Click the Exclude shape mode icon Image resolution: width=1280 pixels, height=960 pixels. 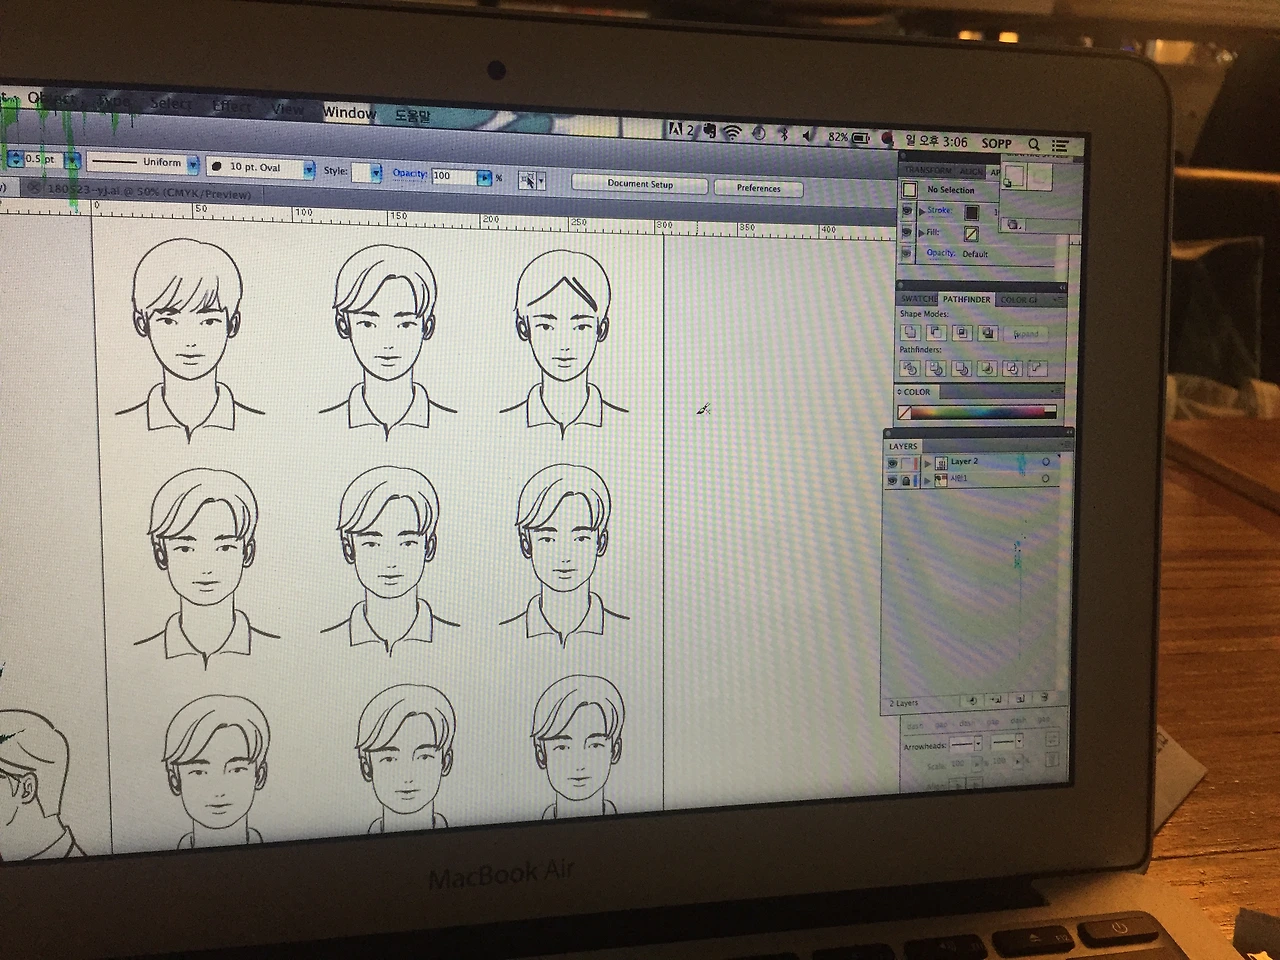coord(988,333)
